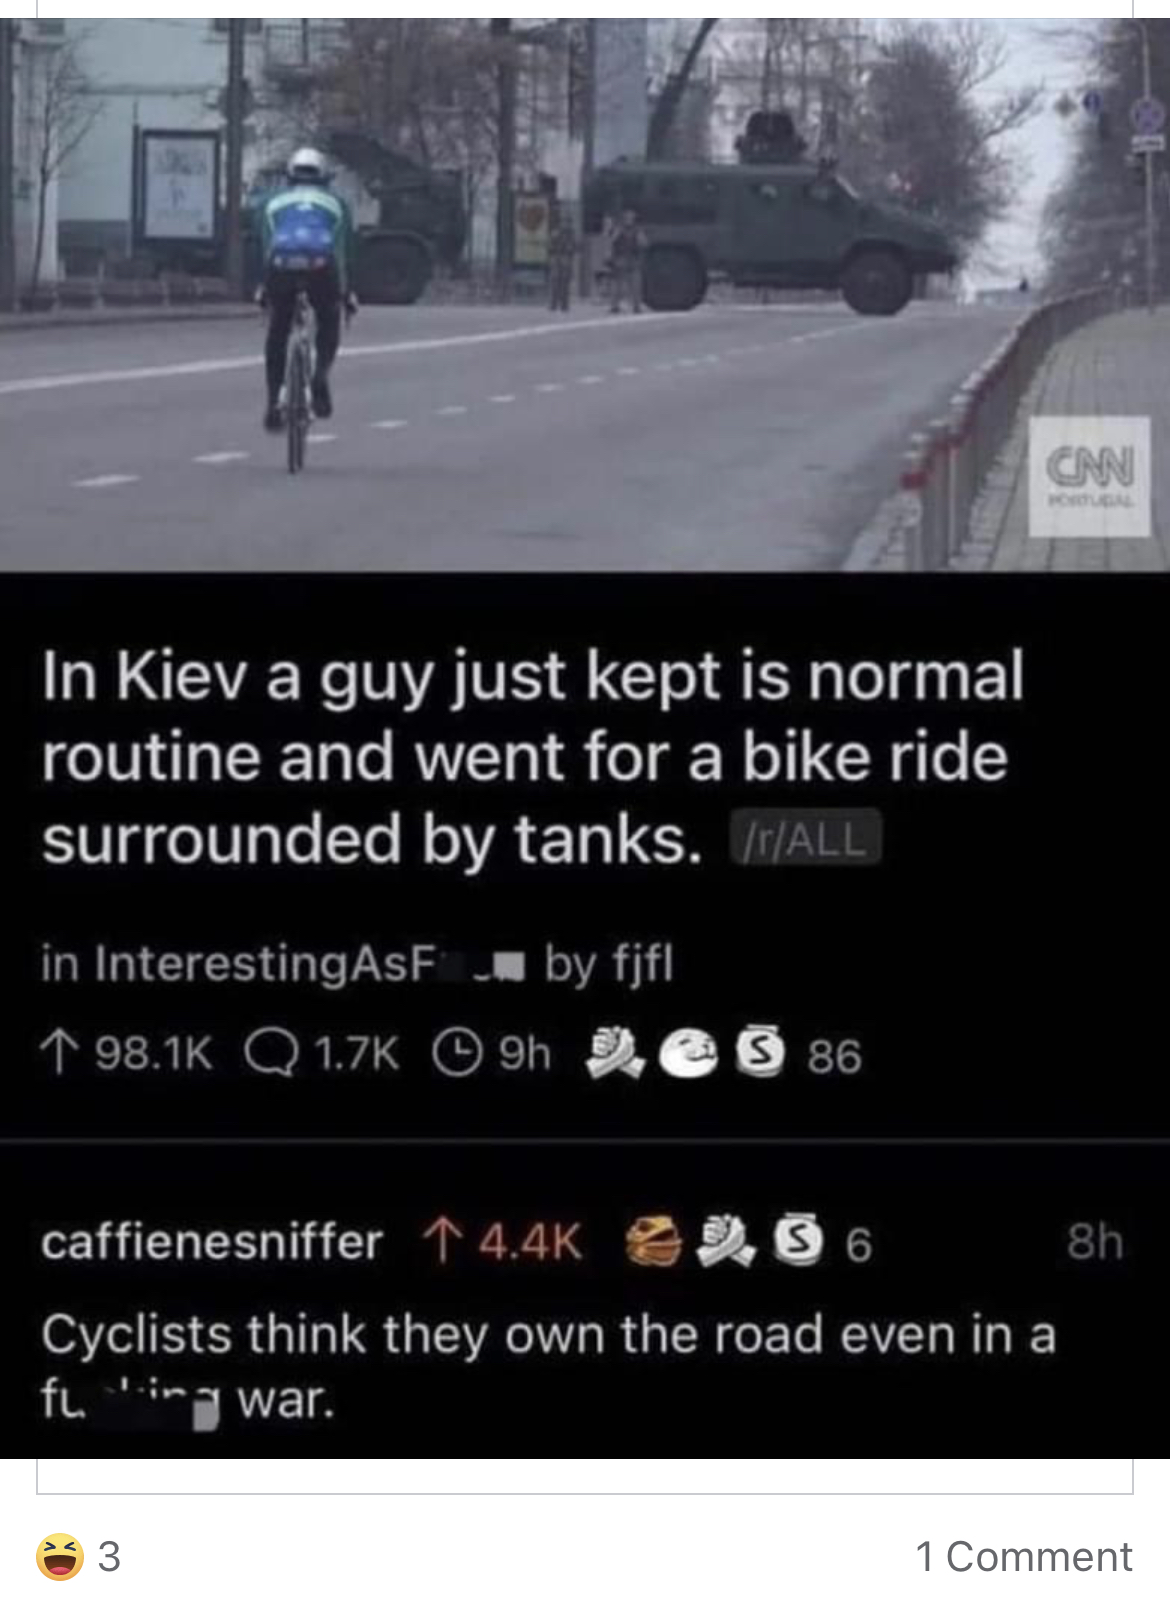Click the comment's burger award icon

coord(653,1243)
